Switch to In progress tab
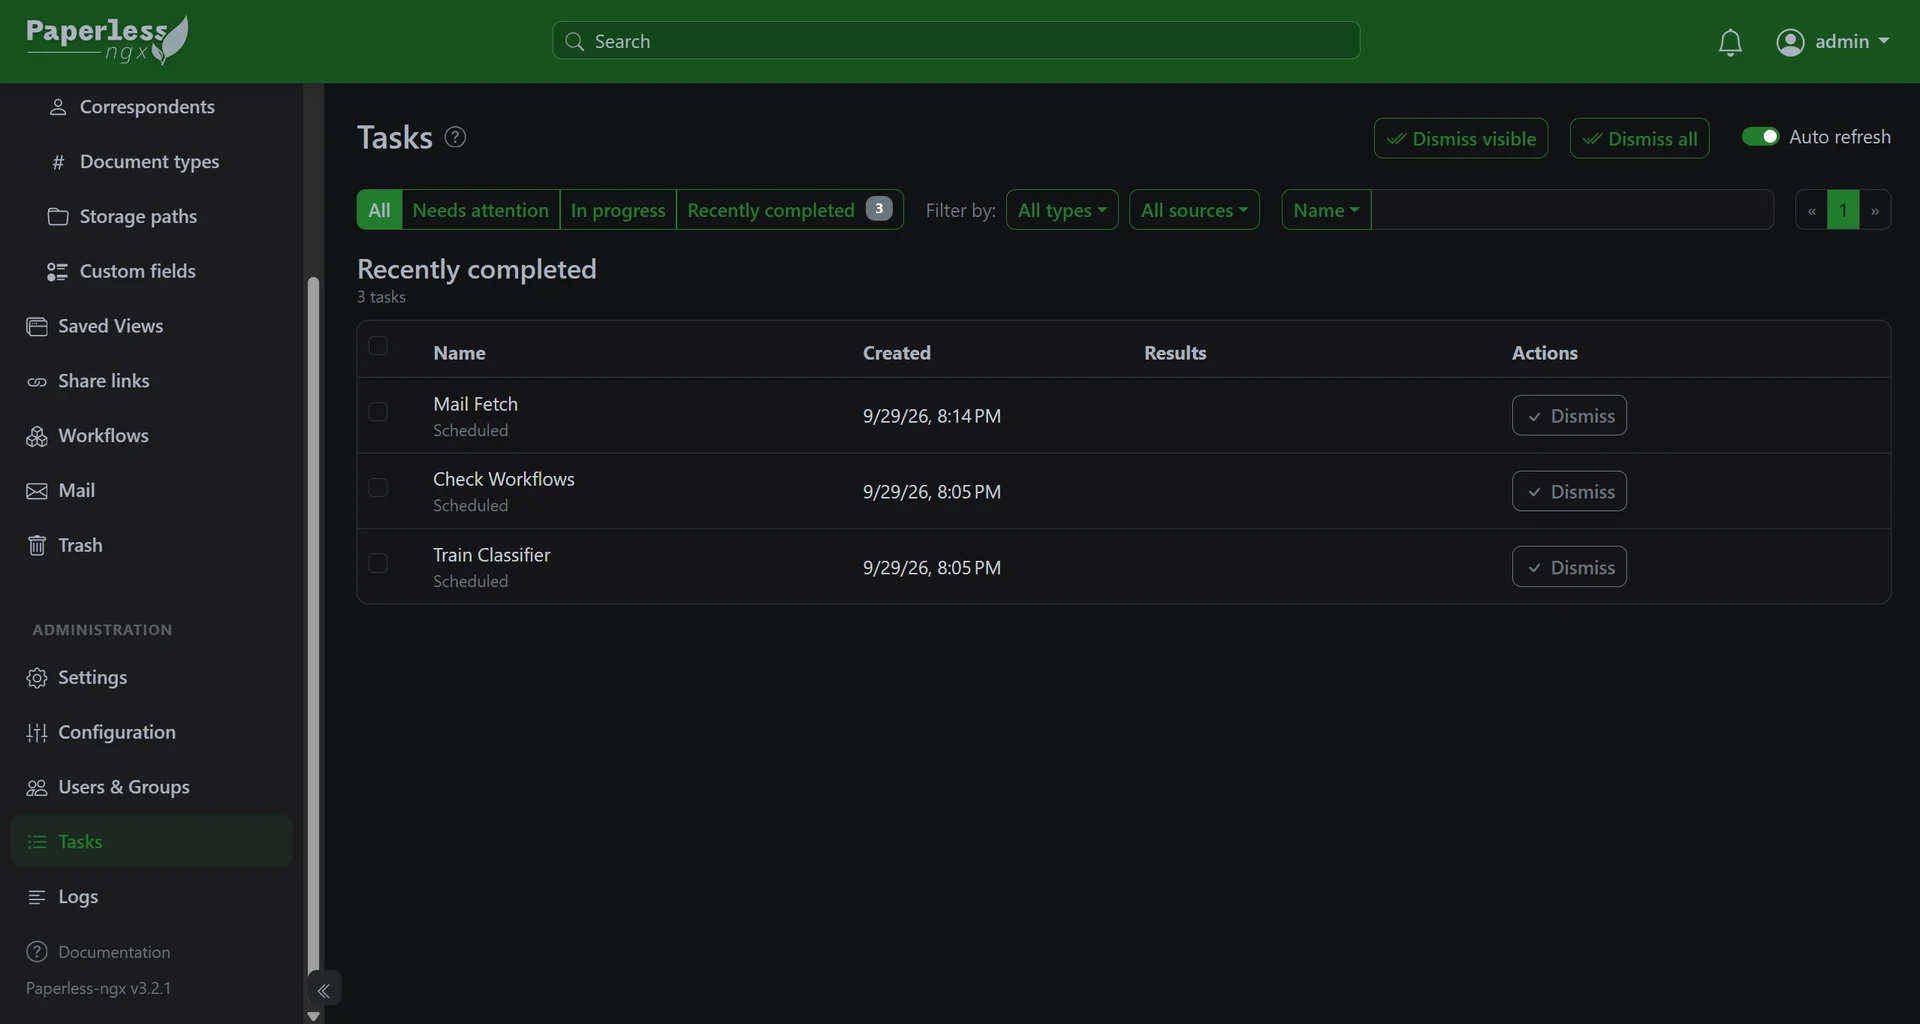The height and width of the screenshot is (1024, 1920). point(618,210)
